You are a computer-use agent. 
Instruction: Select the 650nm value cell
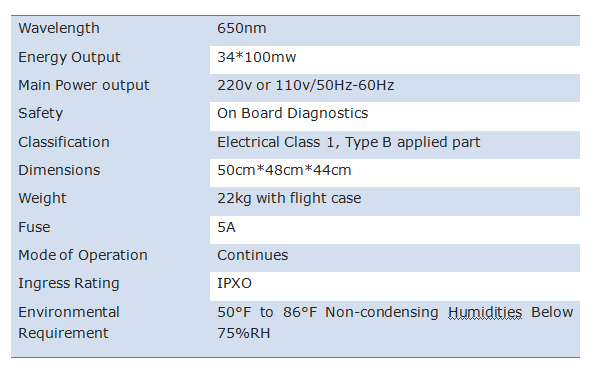(395, 31)
